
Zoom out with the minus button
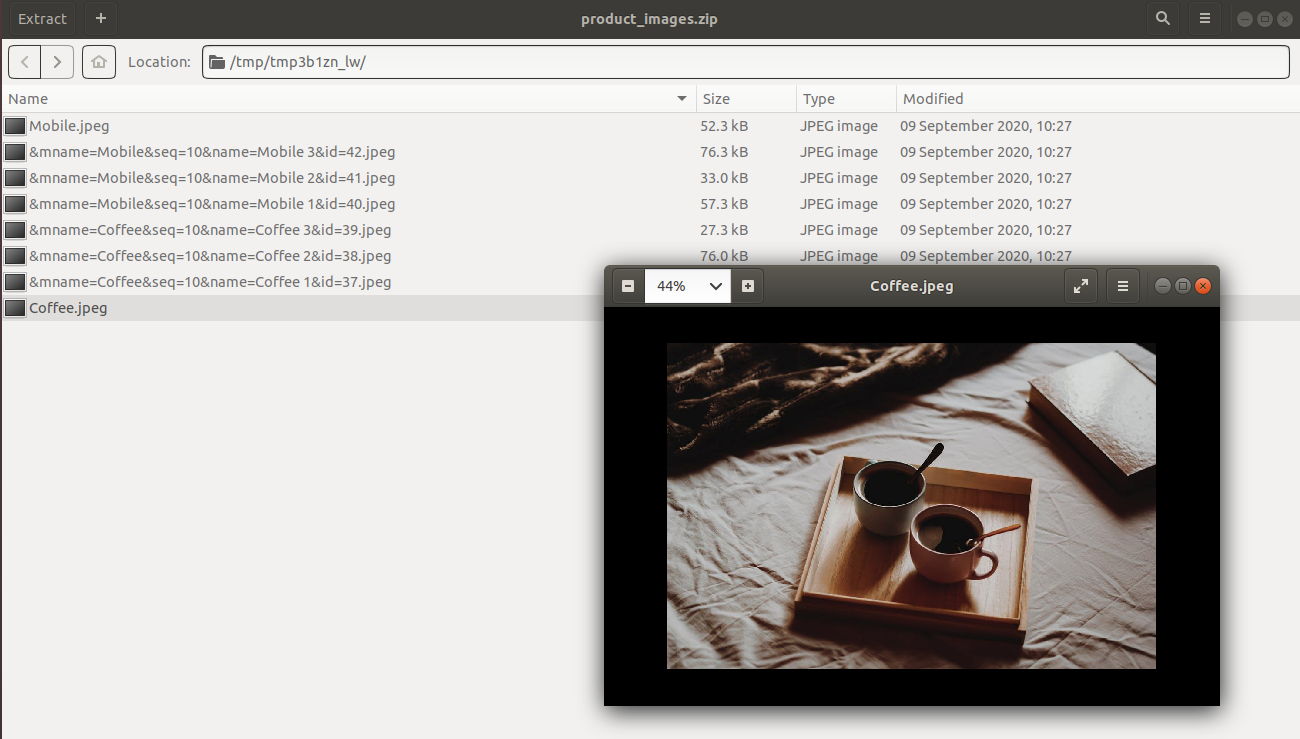[628, 286]
